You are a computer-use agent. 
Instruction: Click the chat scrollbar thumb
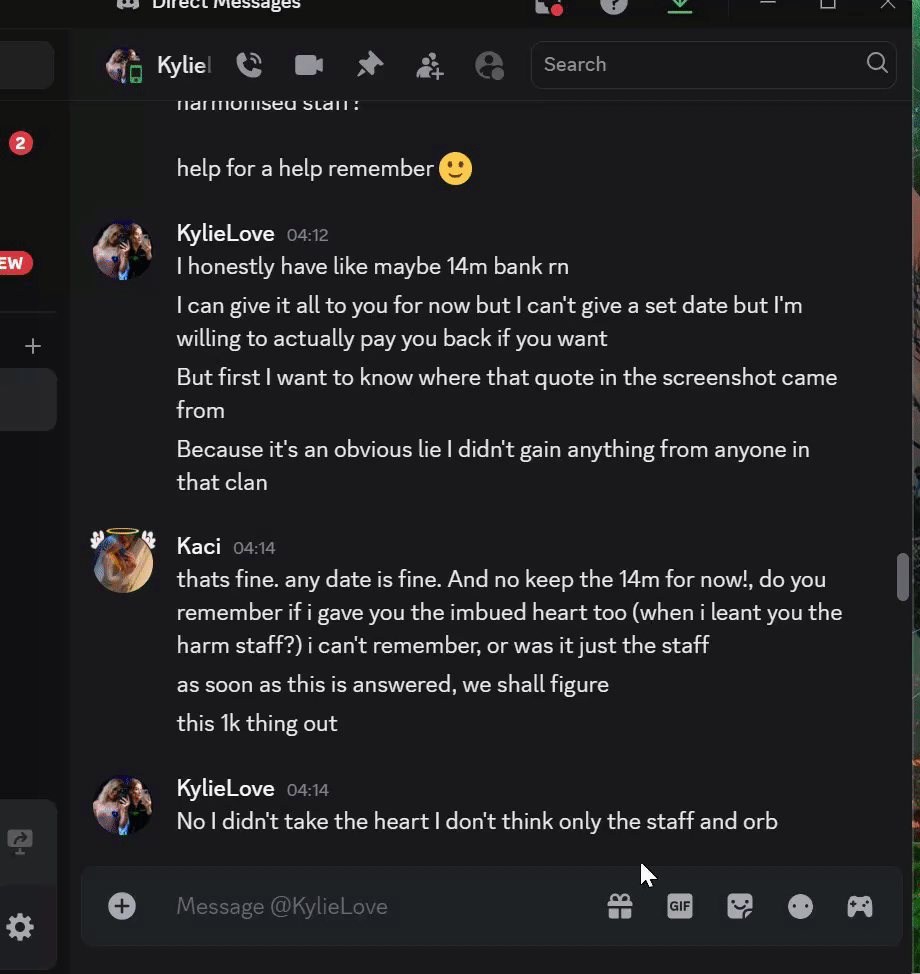(x=903, y=576)
